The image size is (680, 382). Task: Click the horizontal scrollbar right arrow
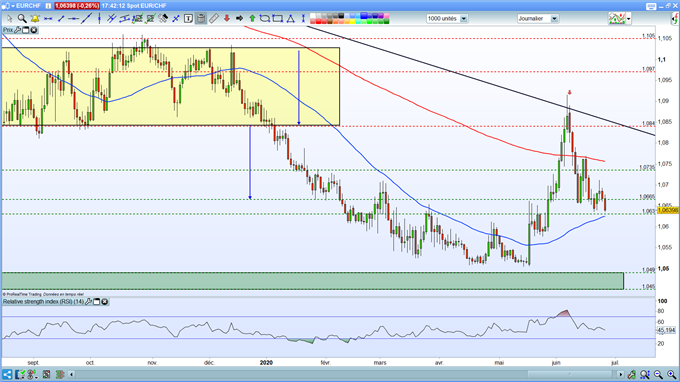(x=621, y=374)
